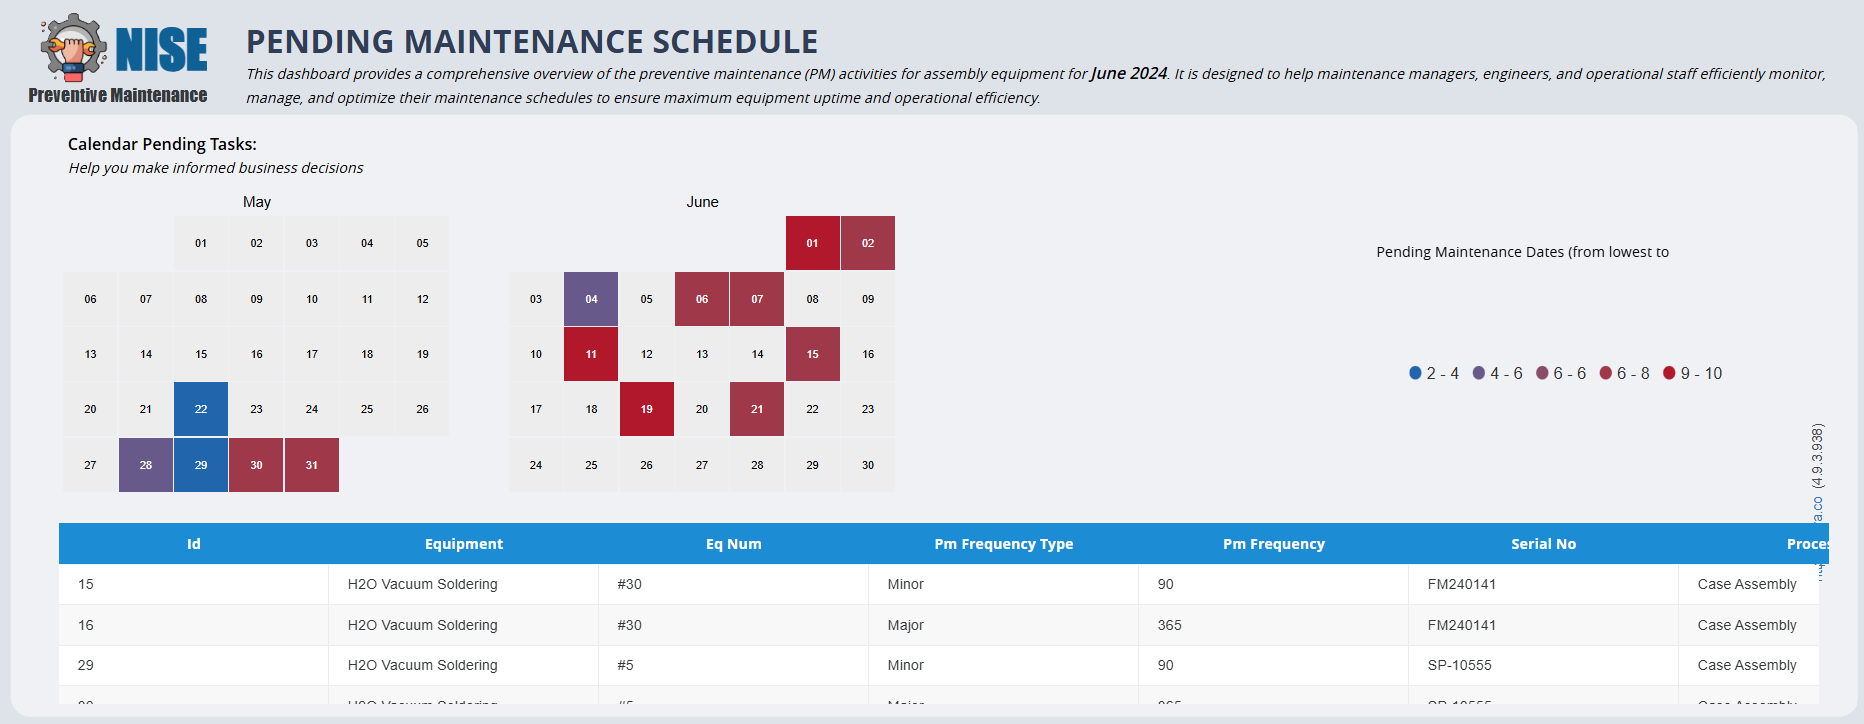Click the Eq Num column header

pyautogui.click(x=734, y=544)
